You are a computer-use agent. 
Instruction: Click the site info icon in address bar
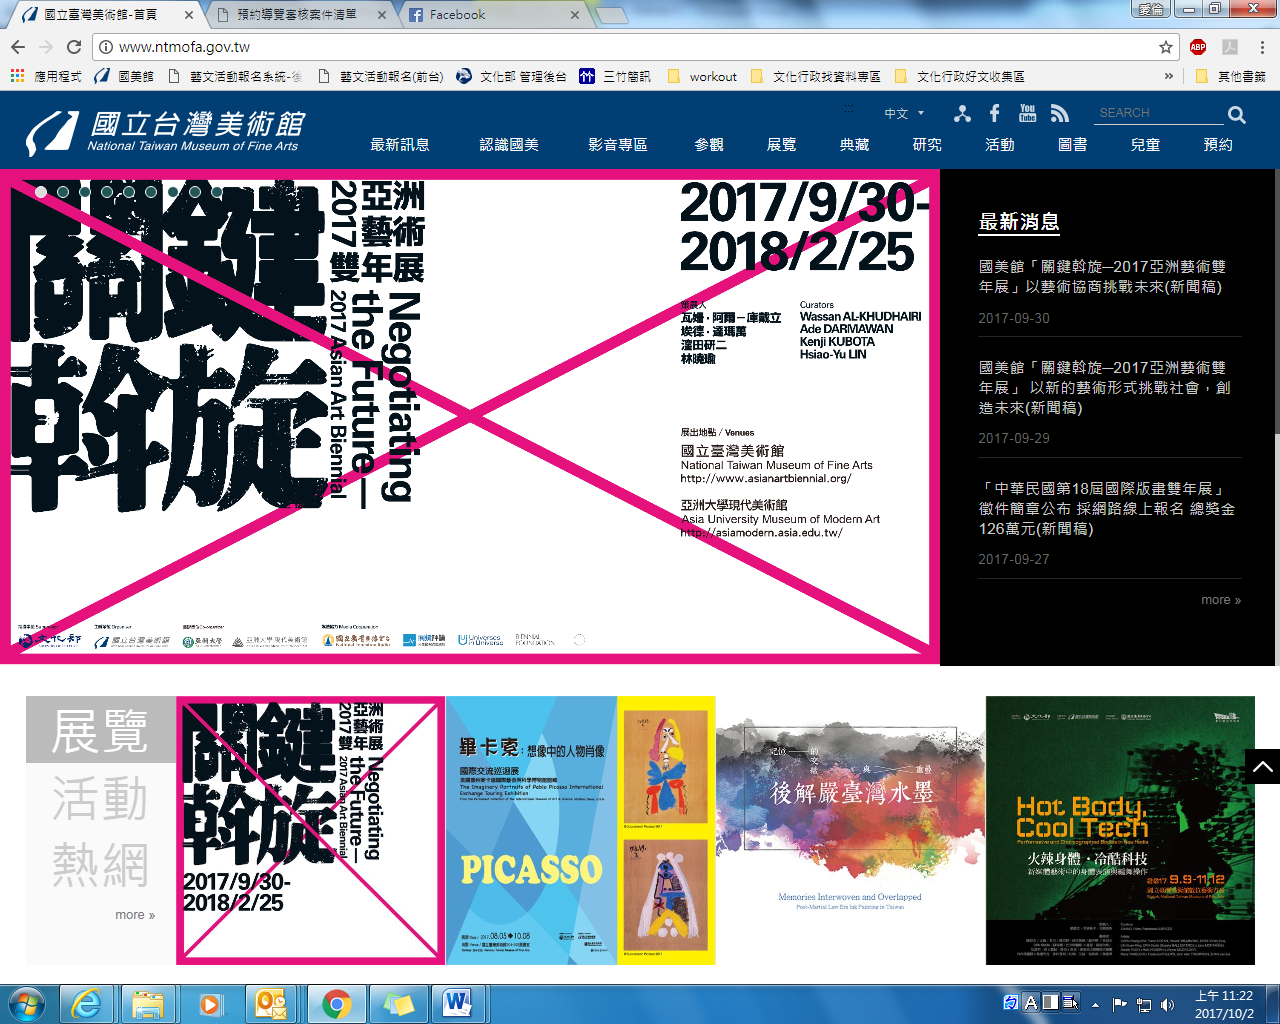pos(107,47)
